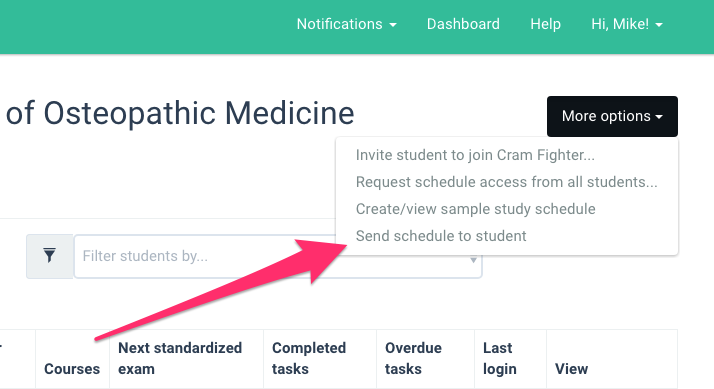
Task: Choose Send schedule to student
Action: tap(441, 236)
